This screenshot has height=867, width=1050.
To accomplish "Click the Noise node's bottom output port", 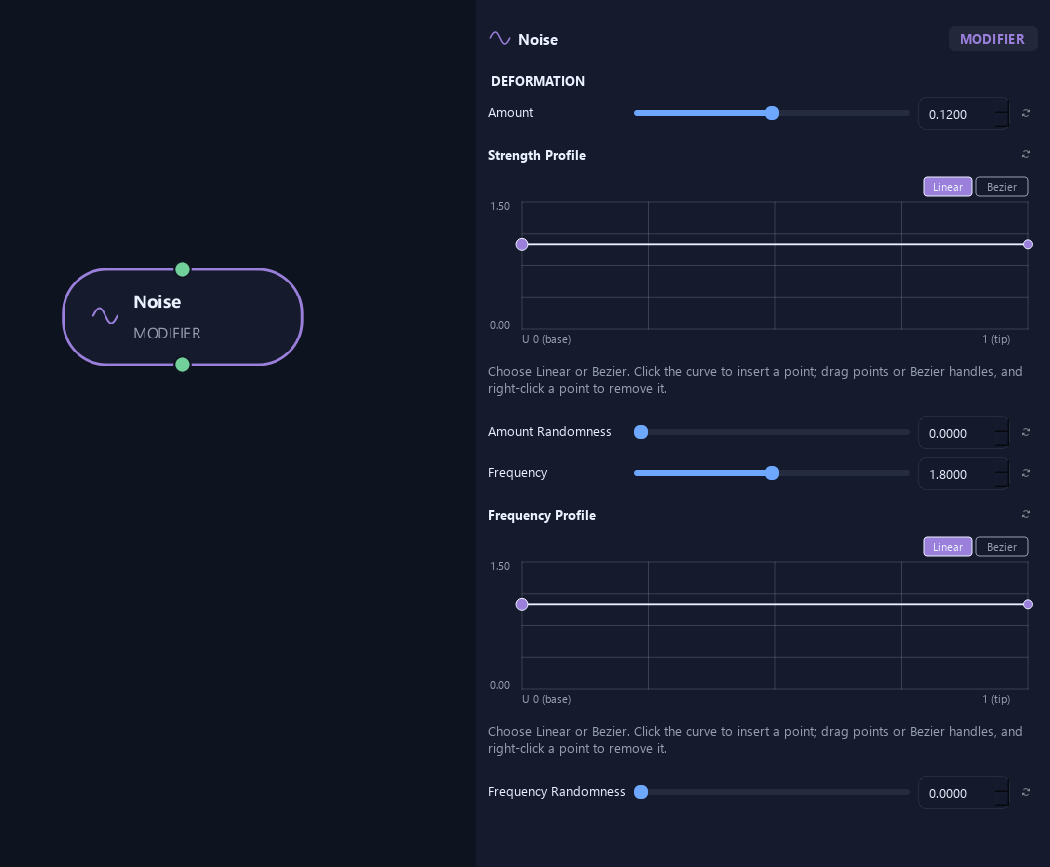I will [182, 365].
